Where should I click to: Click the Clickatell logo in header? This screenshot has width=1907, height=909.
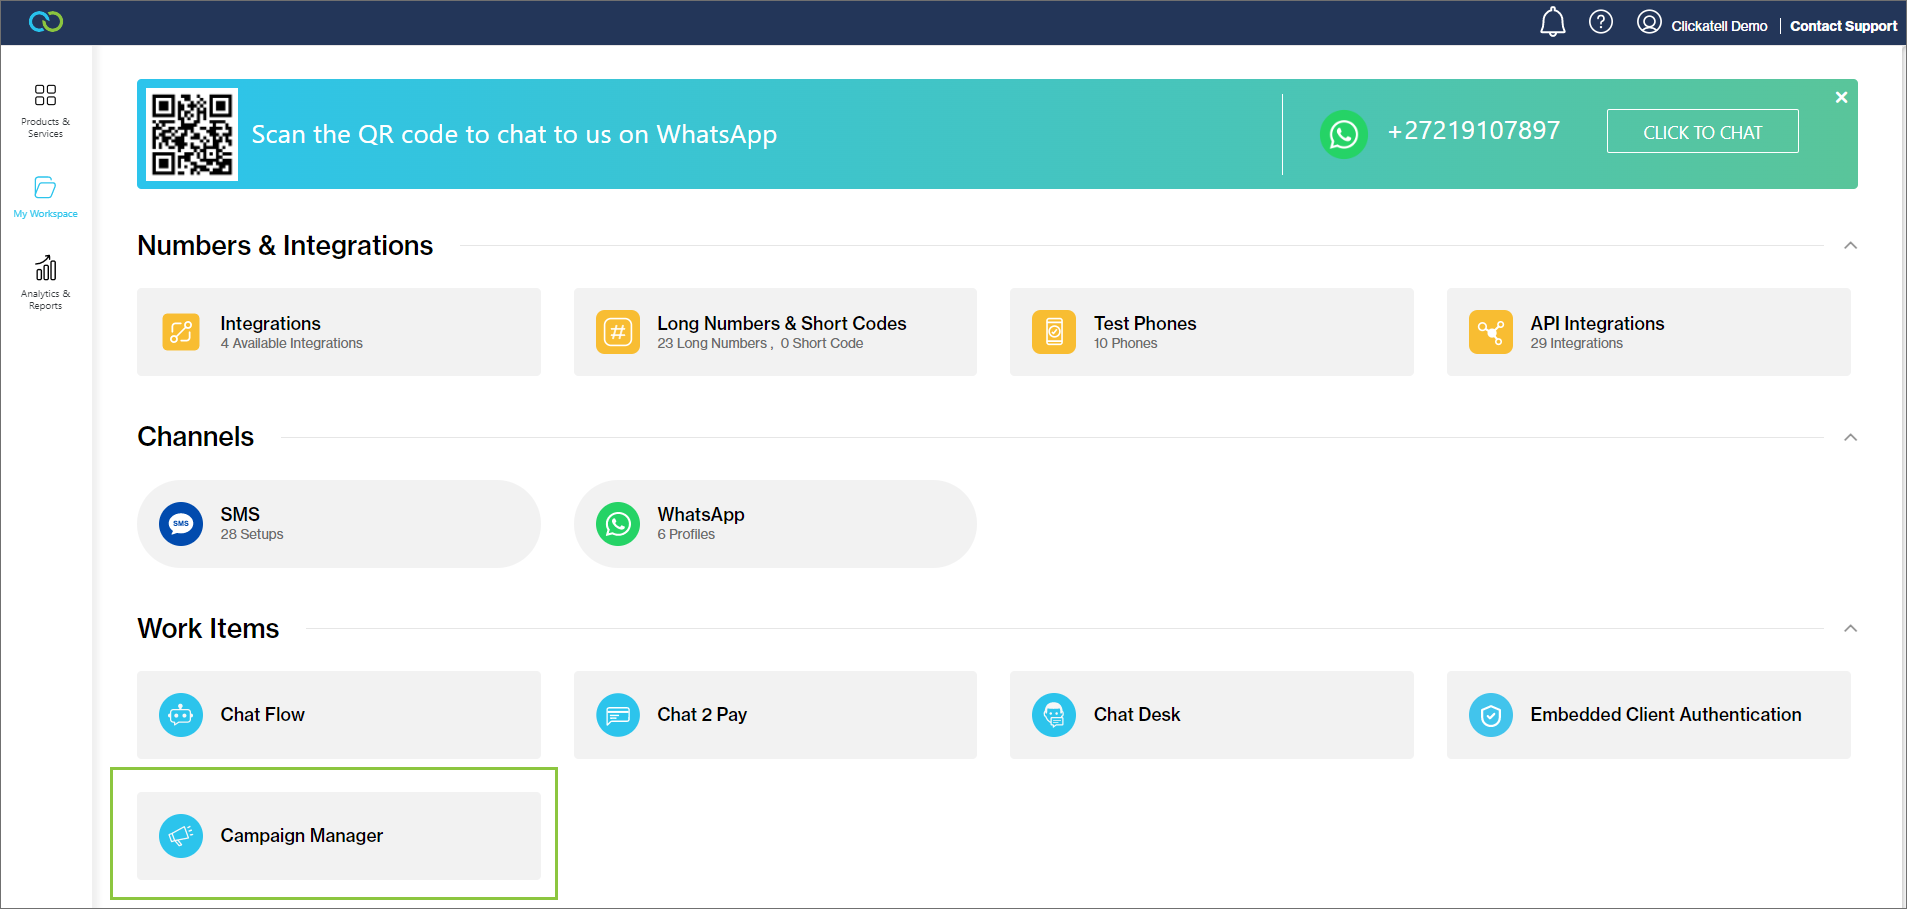coord(46,21)
